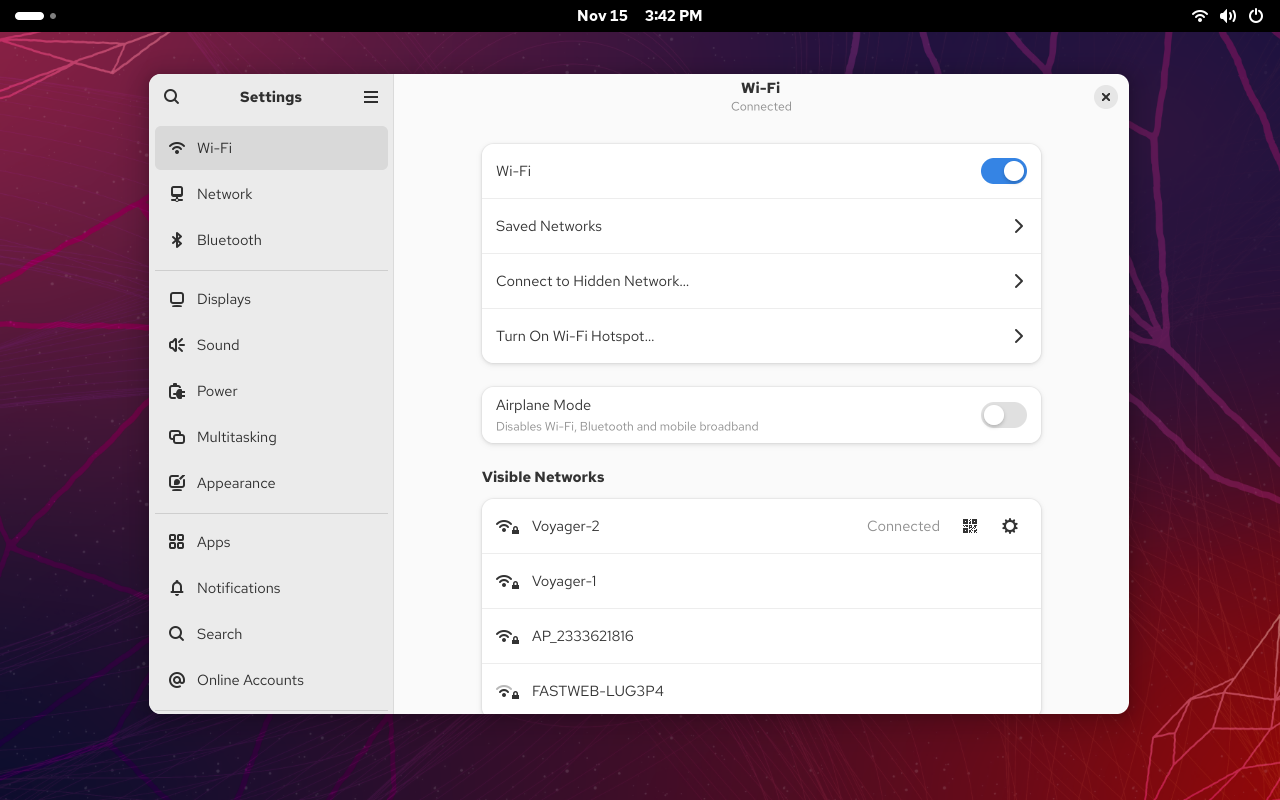Open Voyager-2 network settings gear
The width and height of the screenshot is (1280, 800).
[1009, 526]
